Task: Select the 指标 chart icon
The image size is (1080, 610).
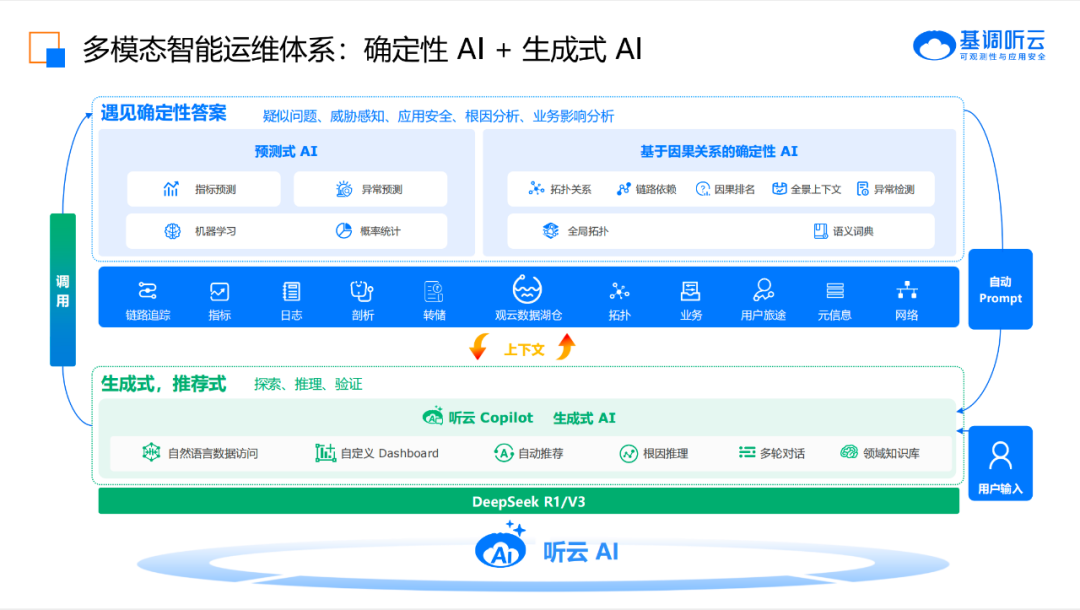Action: tap(219, 291)
